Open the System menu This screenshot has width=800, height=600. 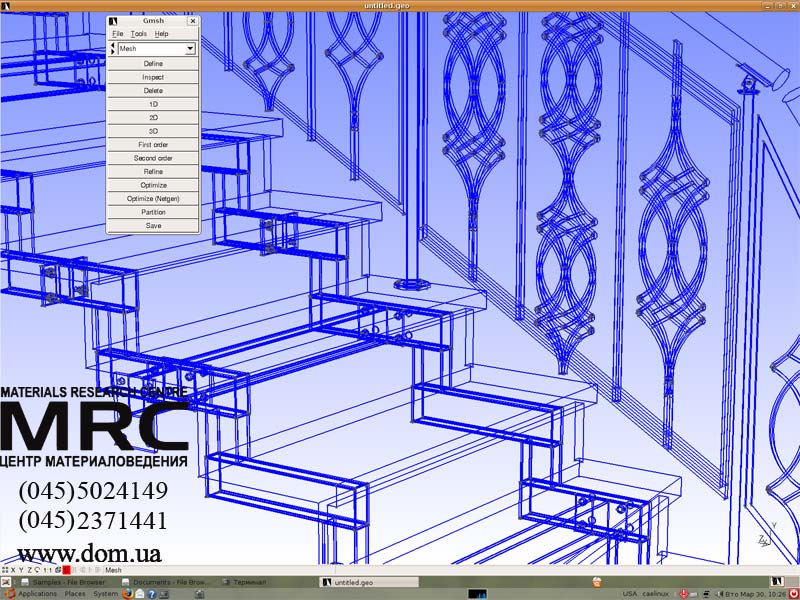[x=105, y=594]
